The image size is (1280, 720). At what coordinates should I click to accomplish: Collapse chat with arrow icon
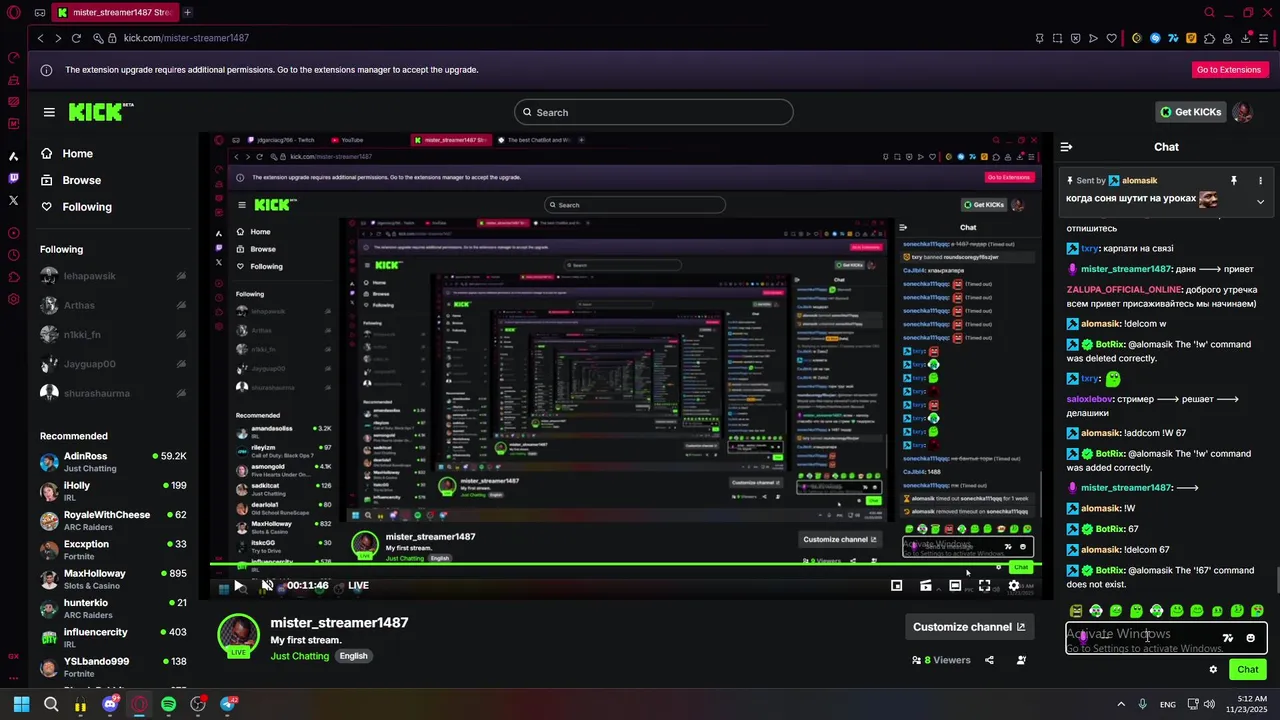click(x=1066, y=147)
